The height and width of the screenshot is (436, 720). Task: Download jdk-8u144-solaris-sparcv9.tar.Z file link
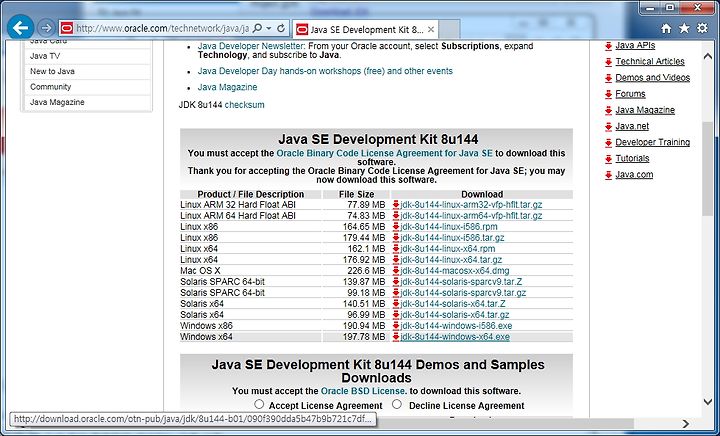[461, 282]
